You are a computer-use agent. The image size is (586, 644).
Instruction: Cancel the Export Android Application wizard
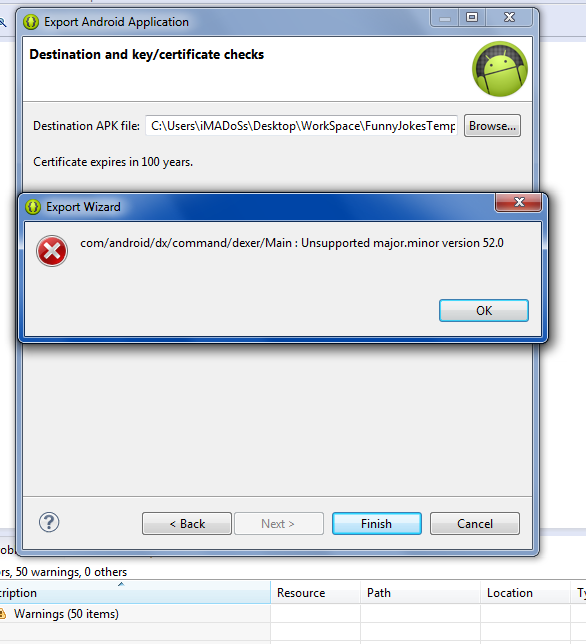[x=475, y=524]
